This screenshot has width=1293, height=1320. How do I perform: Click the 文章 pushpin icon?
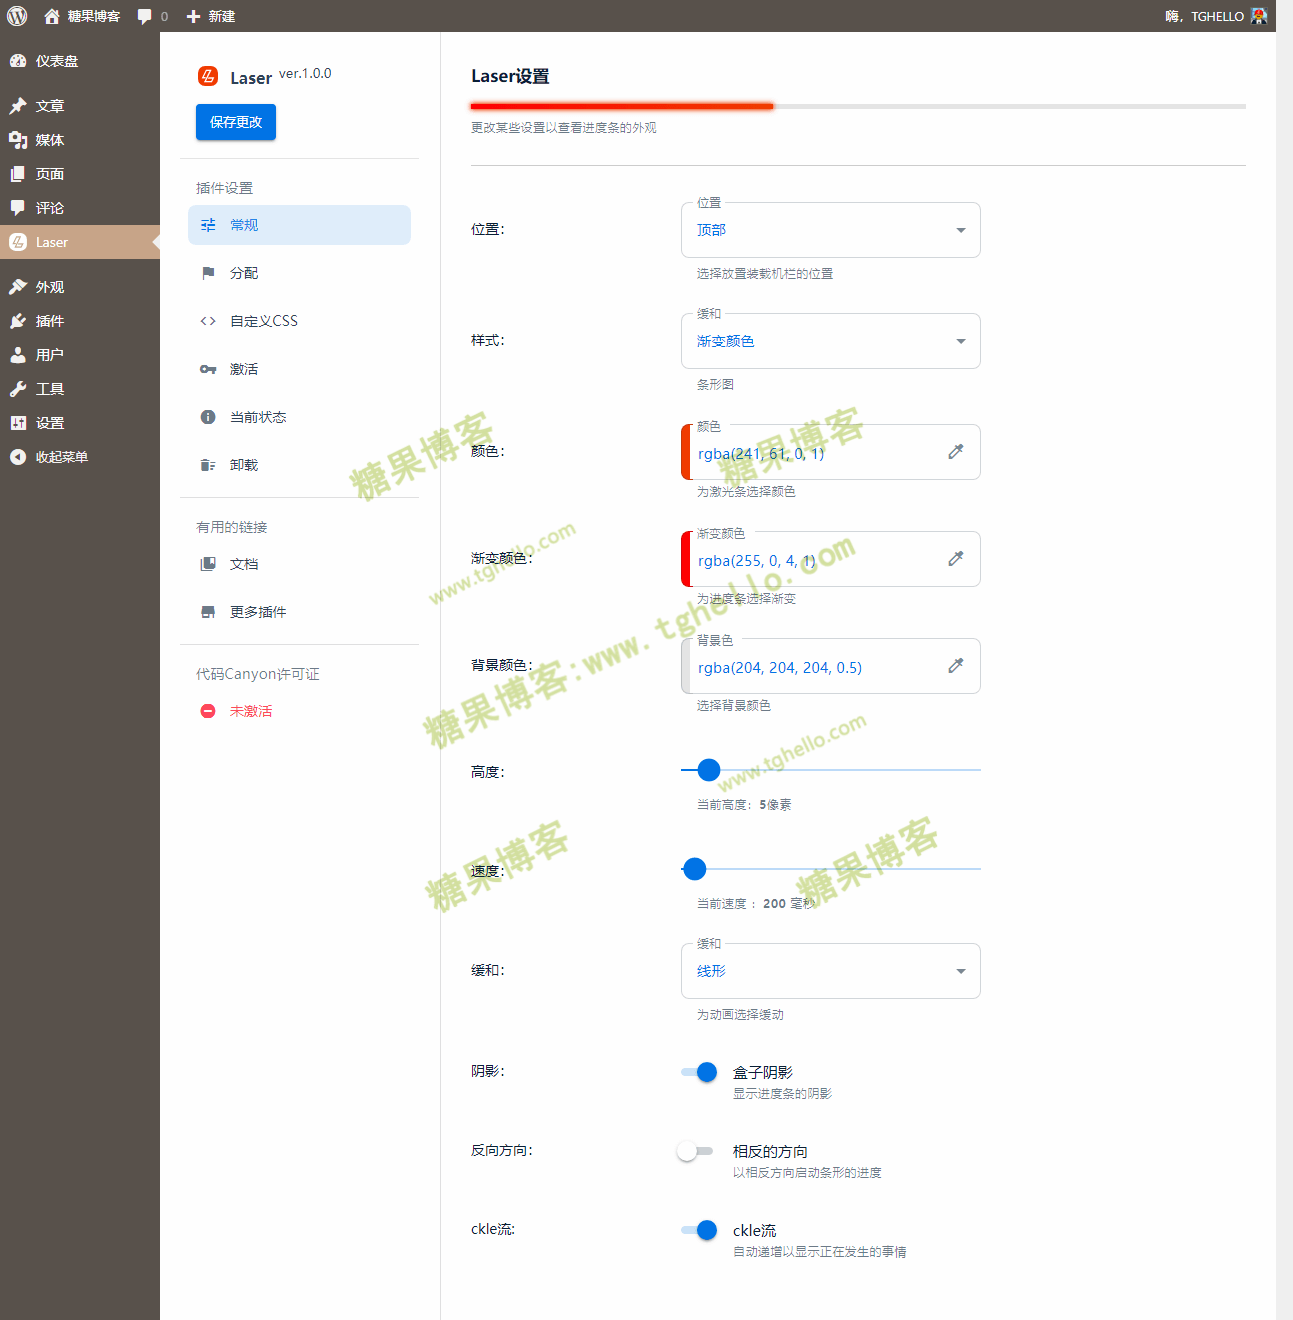(x=18, y=106)
